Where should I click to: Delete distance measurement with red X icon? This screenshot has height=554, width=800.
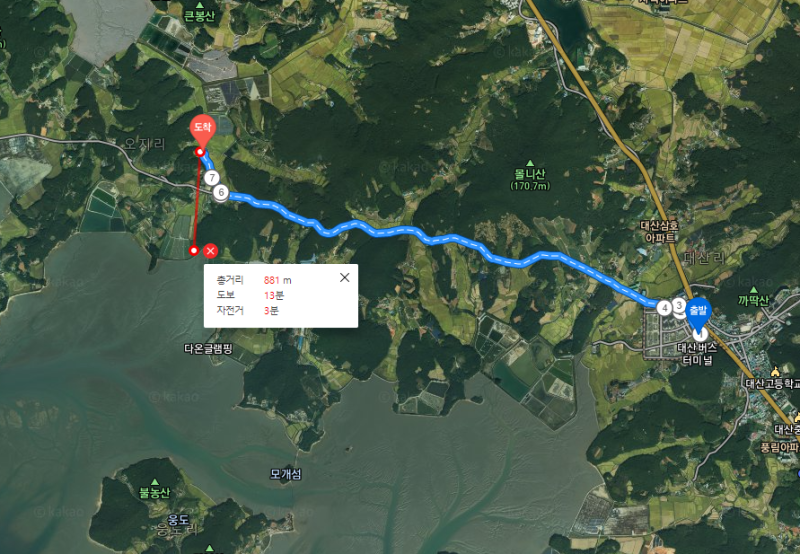point(210,250)
